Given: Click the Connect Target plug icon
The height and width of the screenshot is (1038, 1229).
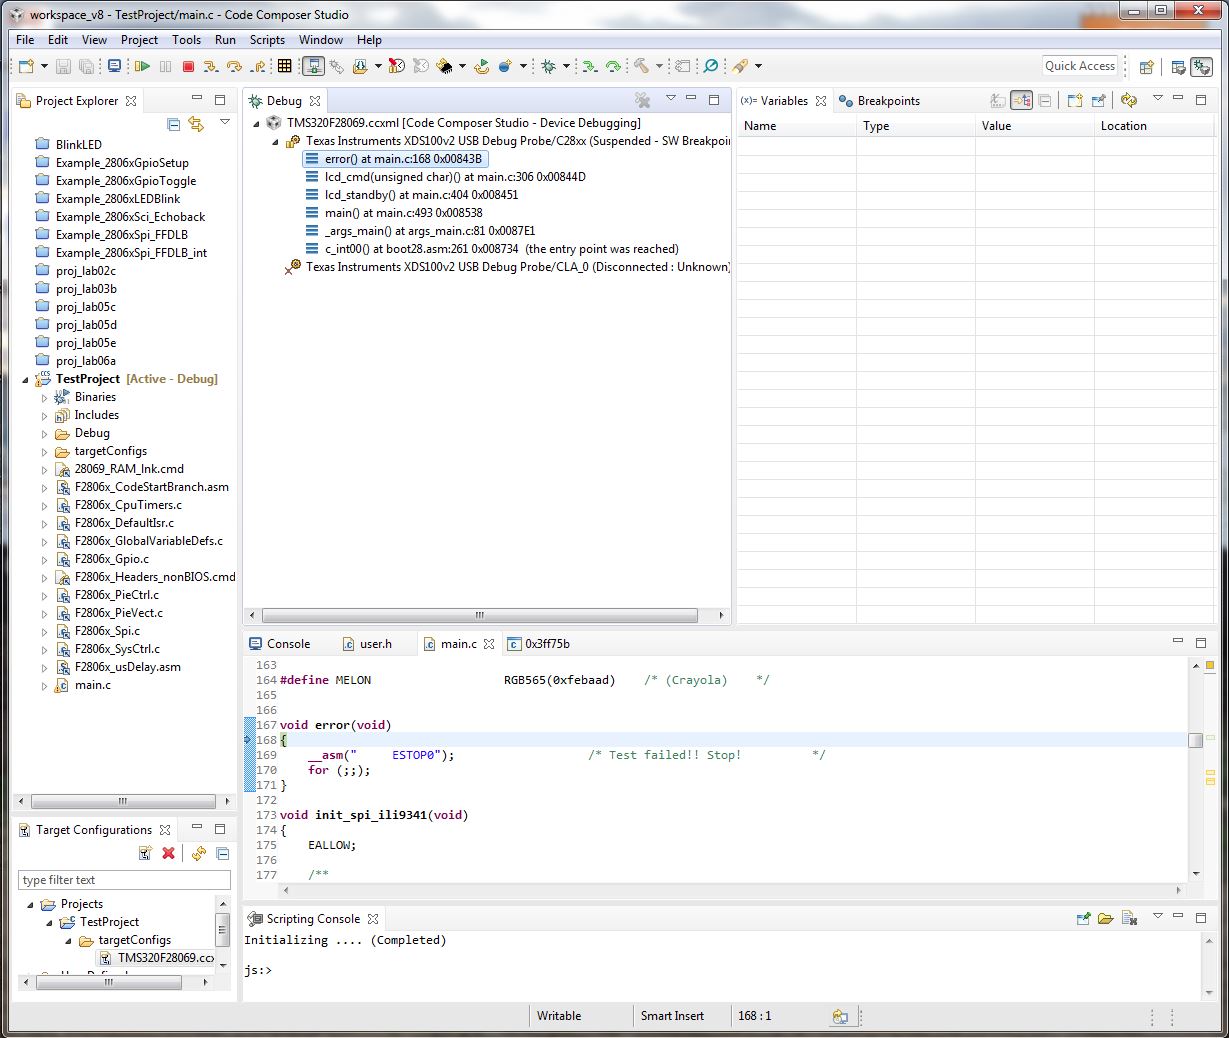Looking at the screenshot, I should 337,66.
